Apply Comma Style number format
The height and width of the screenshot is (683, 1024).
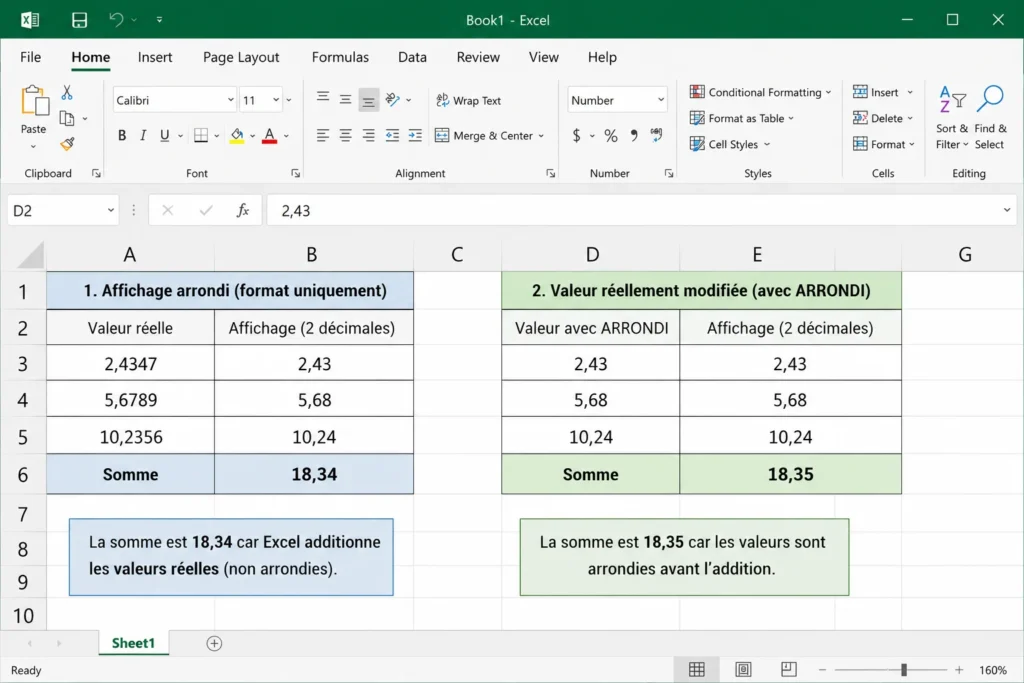pos(633,135)
